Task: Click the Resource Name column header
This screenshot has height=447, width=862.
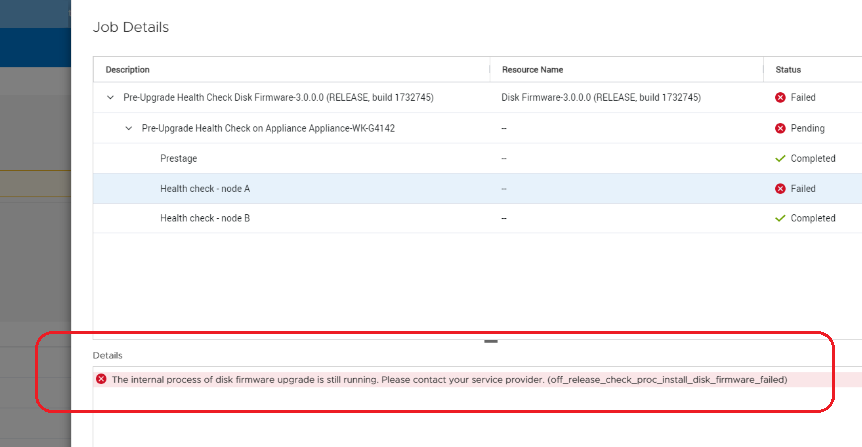Action: (532, 70)
